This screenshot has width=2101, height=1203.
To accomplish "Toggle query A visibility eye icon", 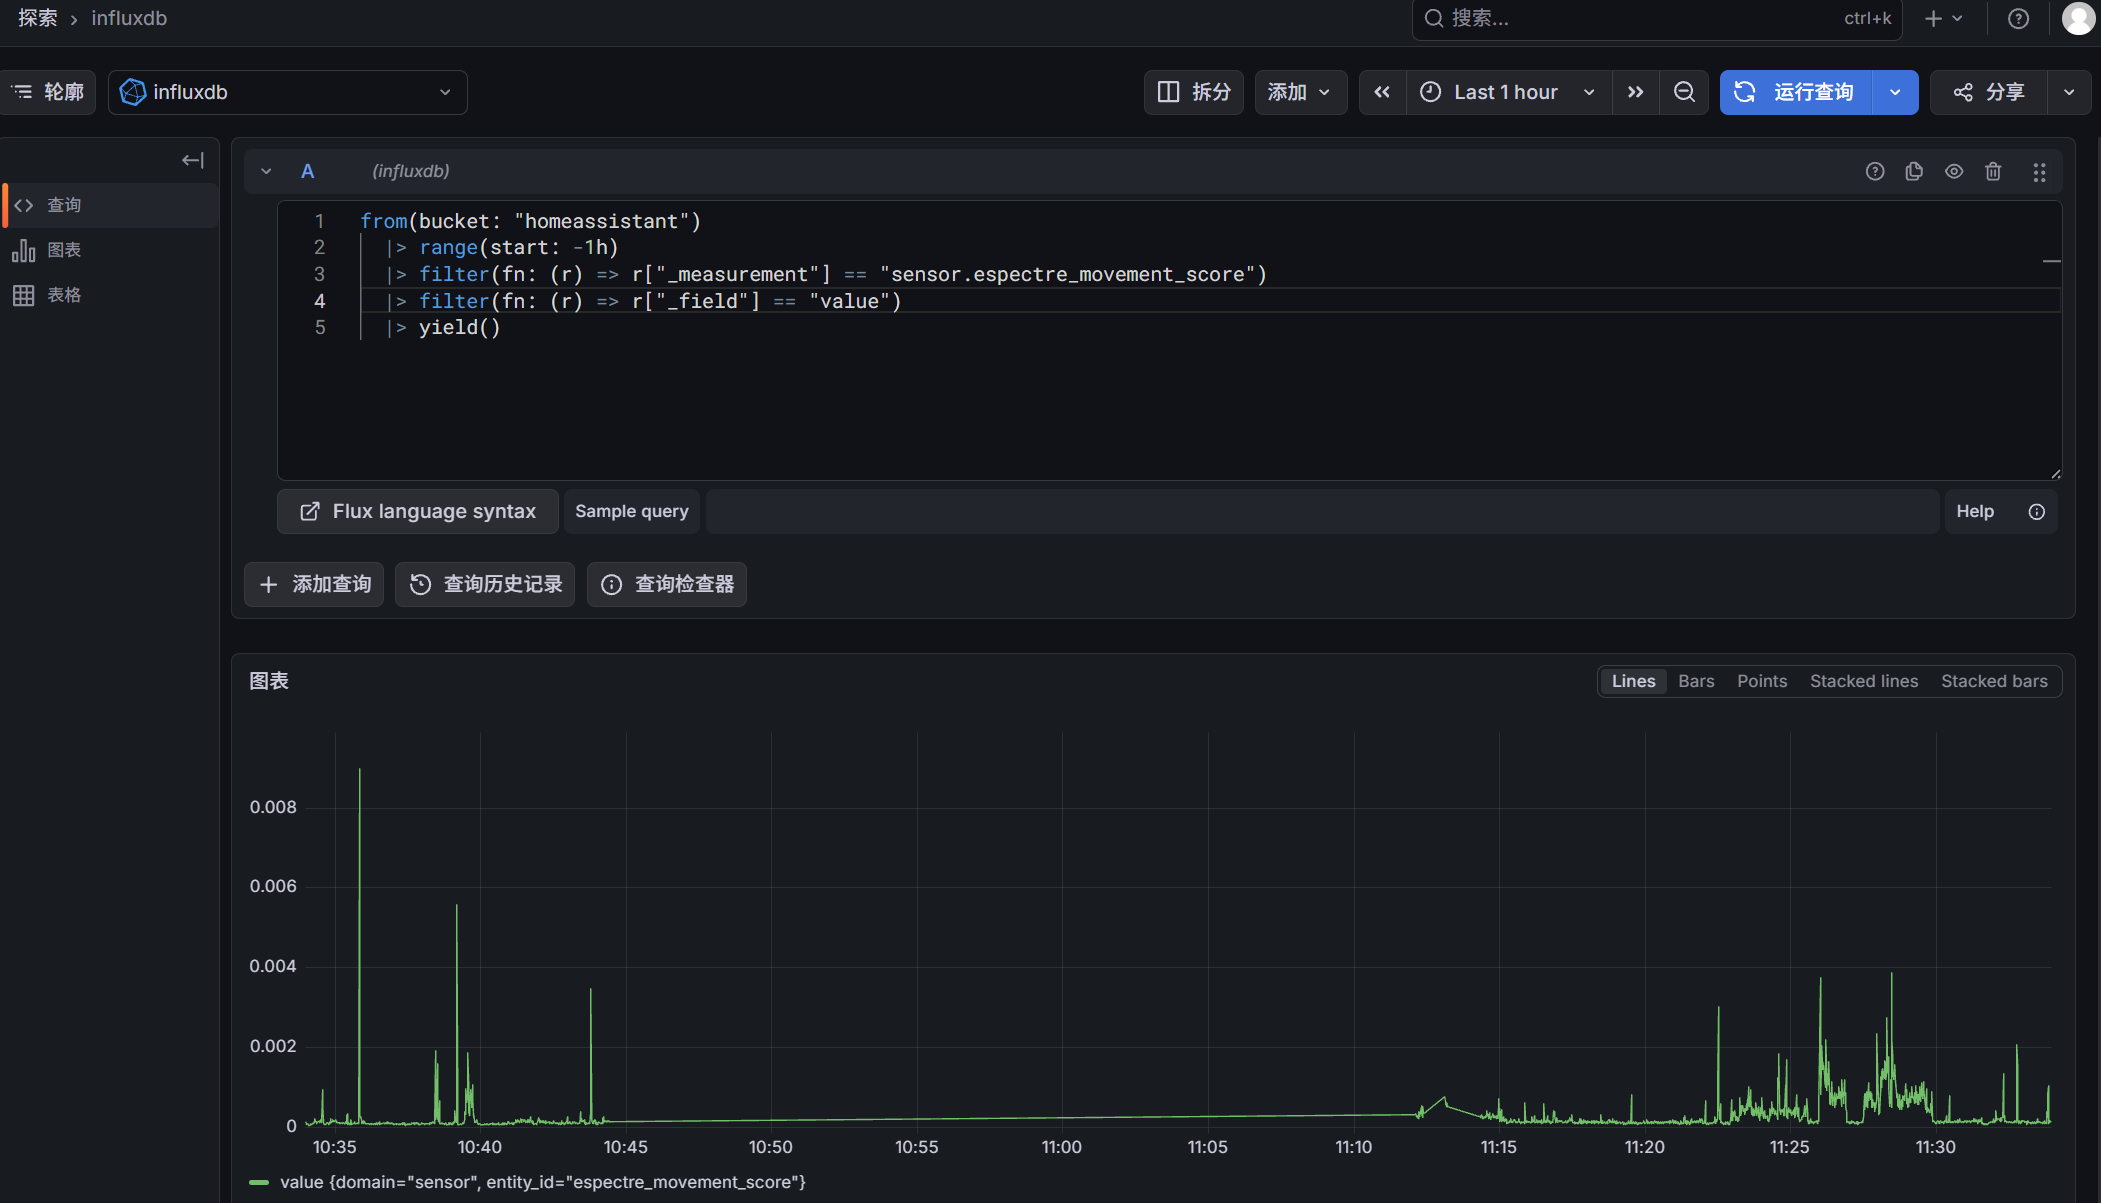I will point(1954,172).
